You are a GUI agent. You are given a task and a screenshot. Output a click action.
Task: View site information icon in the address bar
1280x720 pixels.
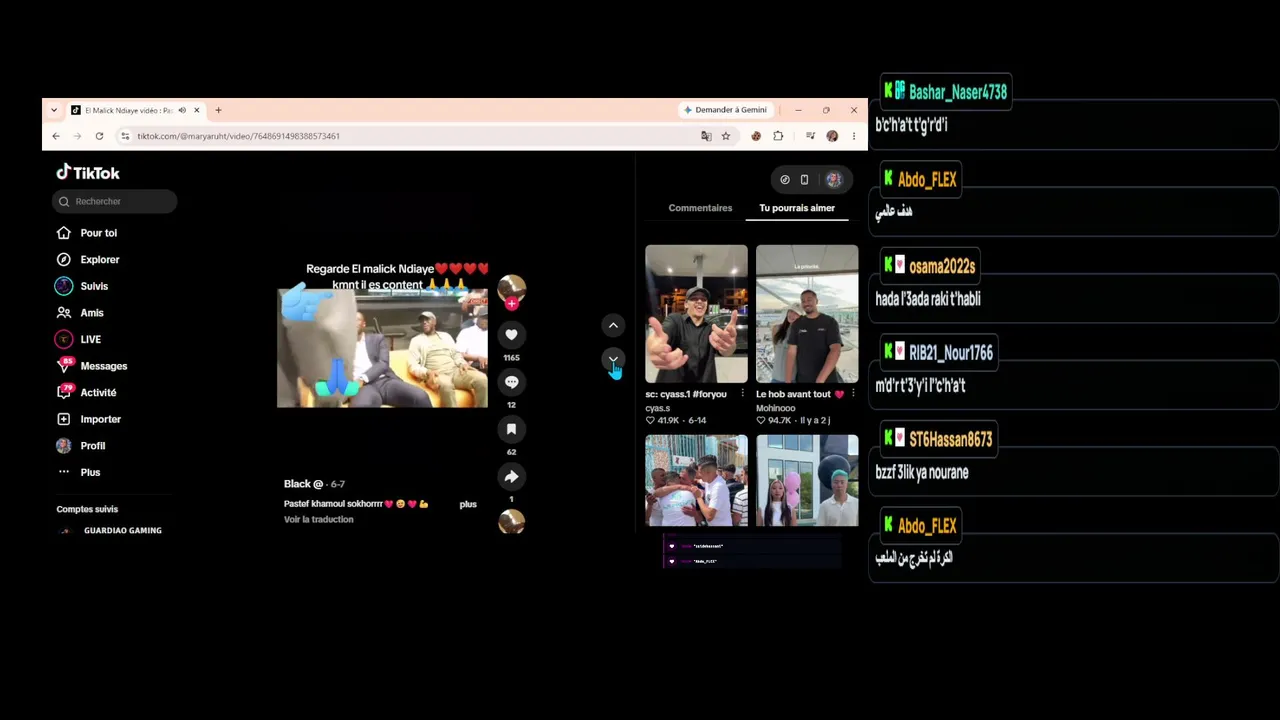(x=125, y=136)
